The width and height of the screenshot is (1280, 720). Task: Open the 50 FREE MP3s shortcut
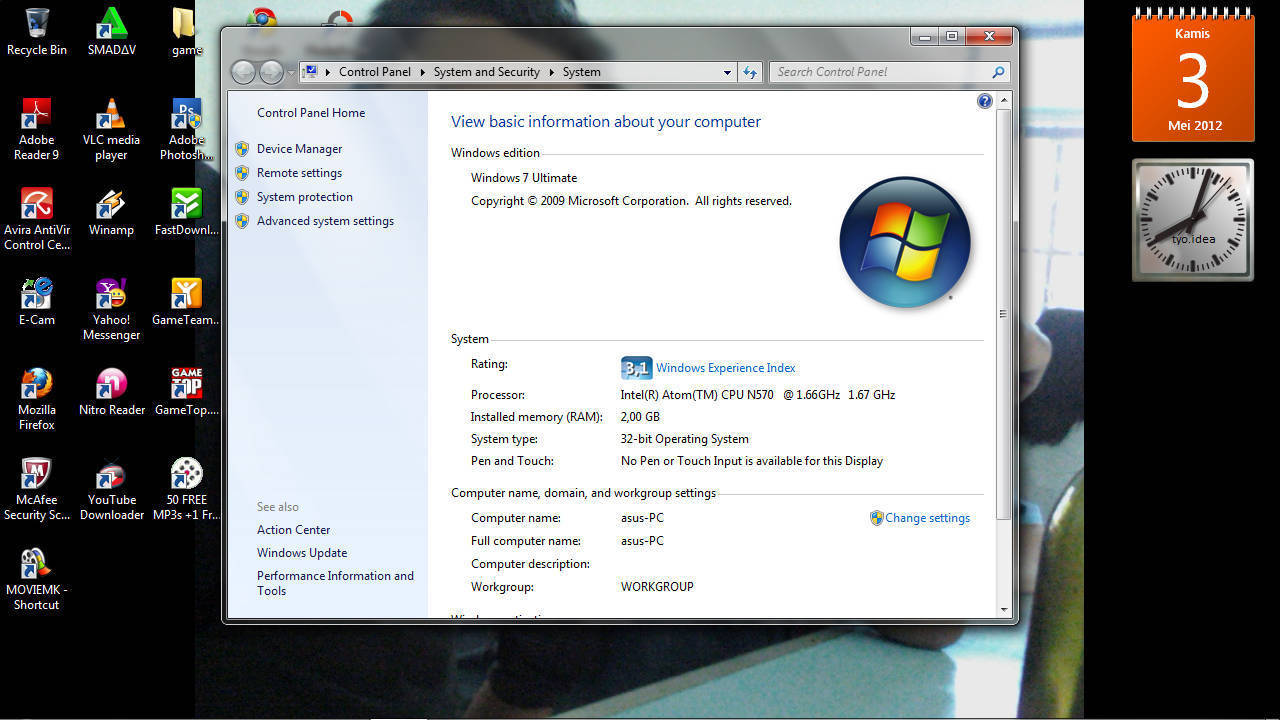tap(186, 489)
